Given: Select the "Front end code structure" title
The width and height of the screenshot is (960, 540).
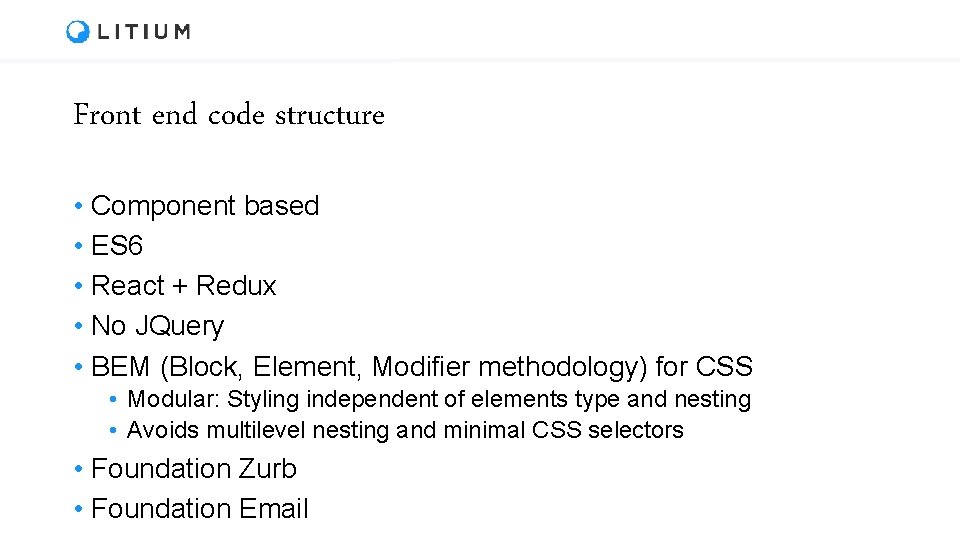Looking at the screenshot, I should [x=228, y=116].
